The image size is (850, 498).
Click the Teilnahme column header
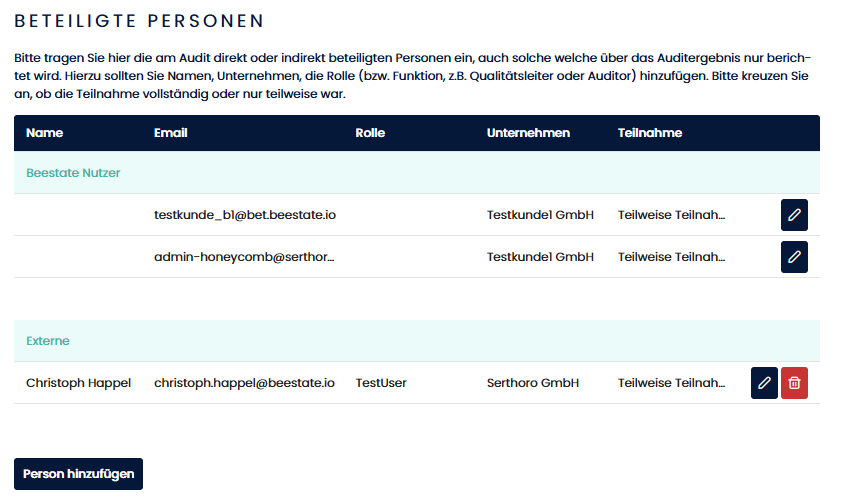coord(650,133)
